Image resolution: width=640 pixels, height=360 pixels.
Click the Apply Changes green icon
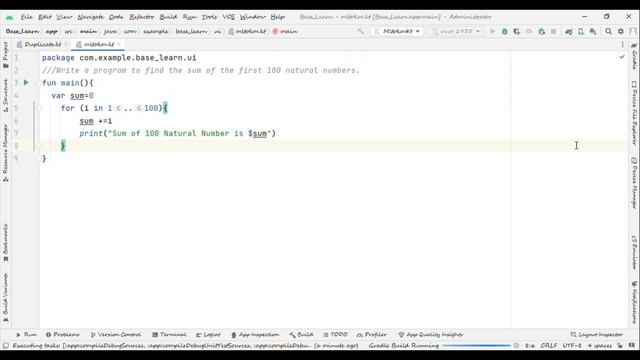[542, 31]
